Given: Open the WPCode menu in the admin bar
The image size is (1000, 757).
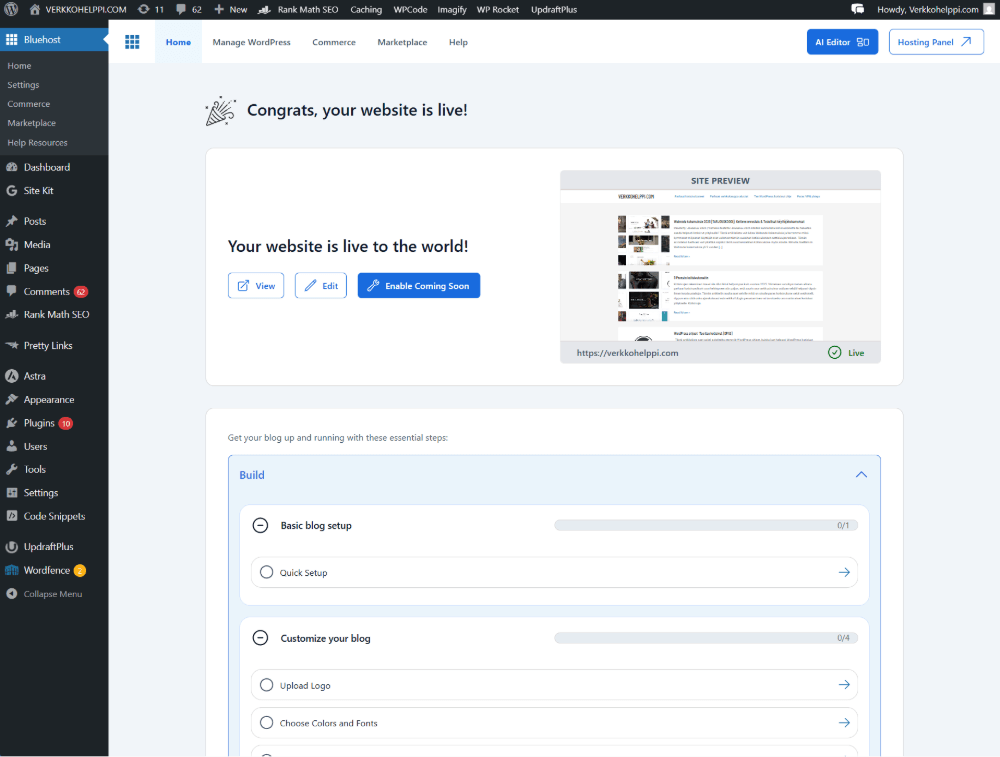Looking at the screenshot, I should coord(410,8).
